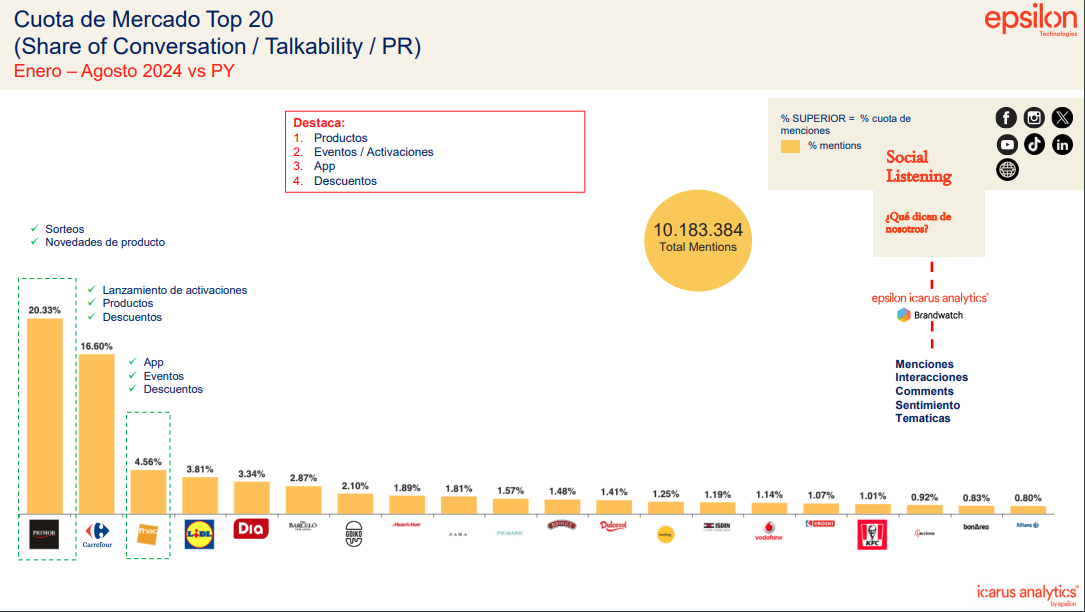Click the 'Sorteos' checkmark item
This screenshot has height=612, width=1085.
click(64, 229)
